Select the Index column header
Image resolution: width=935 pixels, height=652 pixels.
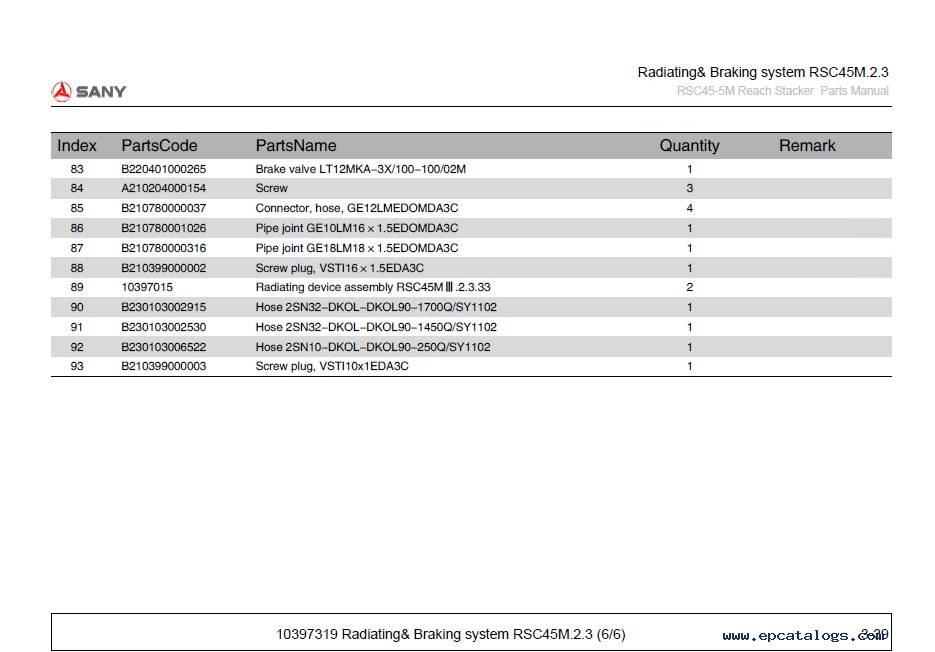[x=77, y=146]
